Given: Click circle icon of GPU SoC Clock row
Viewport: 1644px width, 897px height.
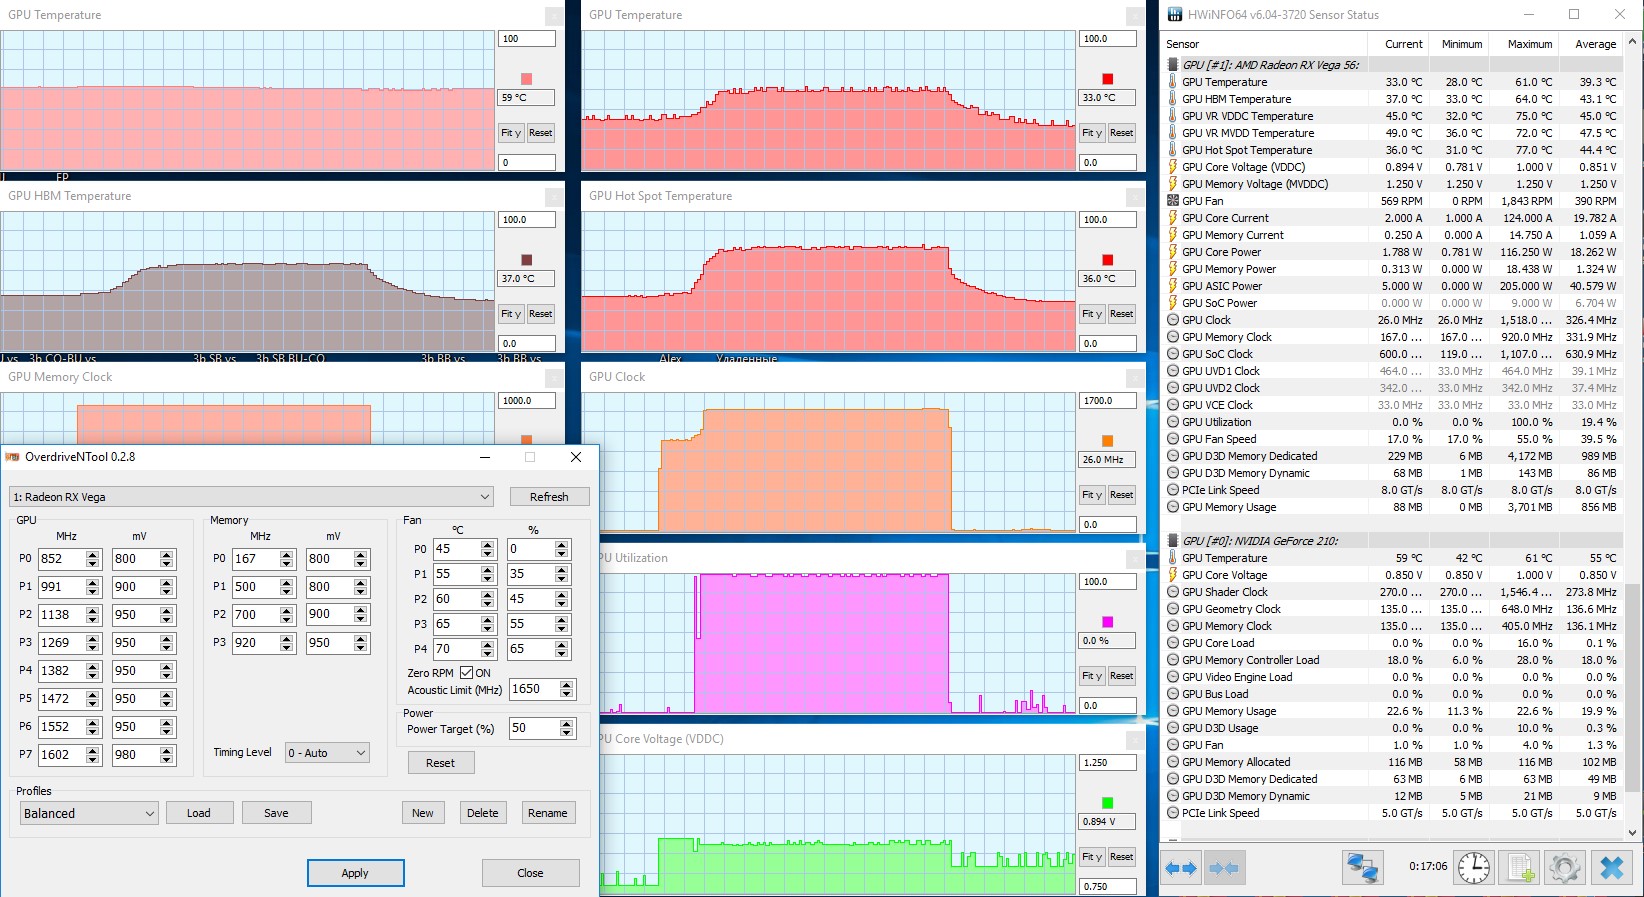Looking at the screenshot, I should pyautogui.click(x=1173, y=354).
